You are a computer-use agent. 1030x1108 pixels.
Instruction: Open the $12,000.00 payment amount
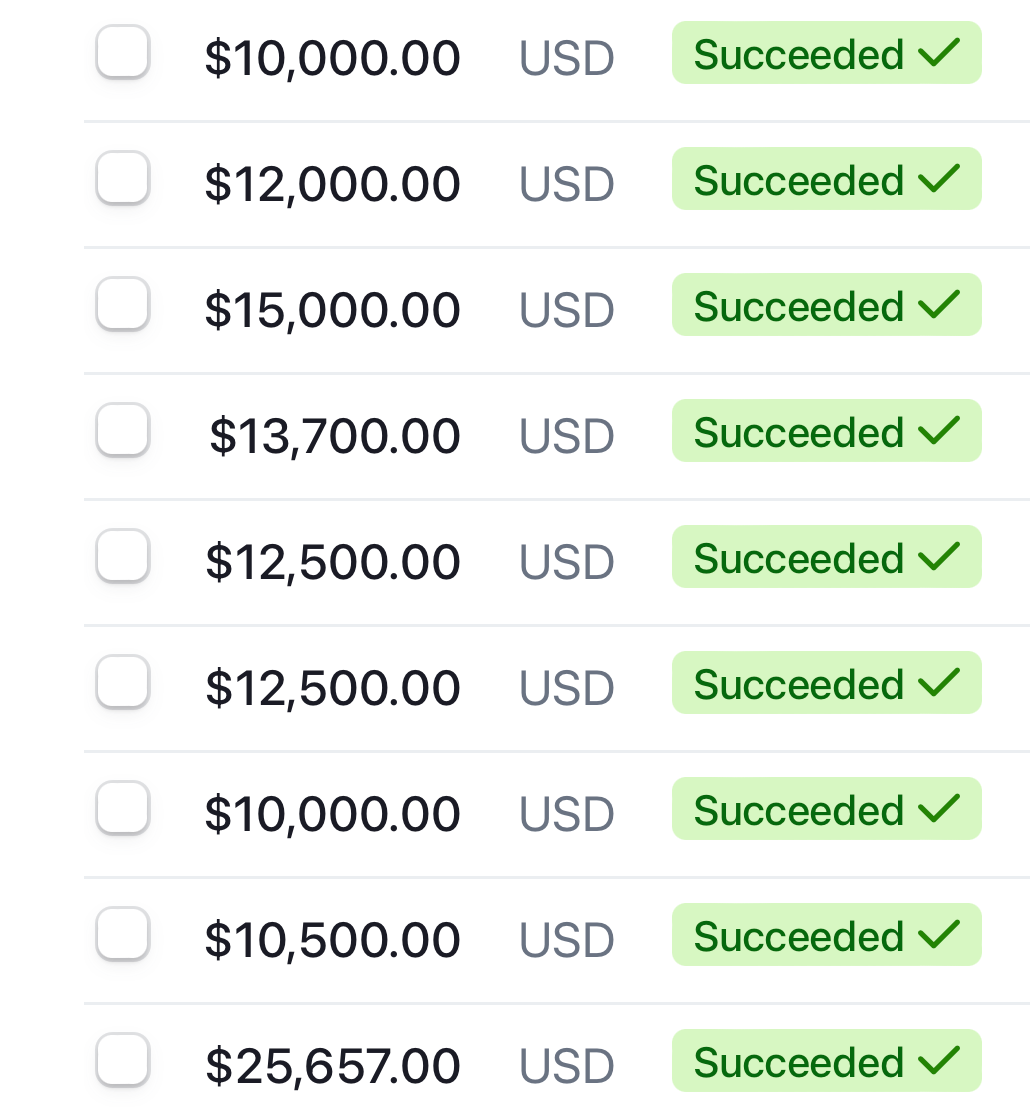(x=332, y=184)
